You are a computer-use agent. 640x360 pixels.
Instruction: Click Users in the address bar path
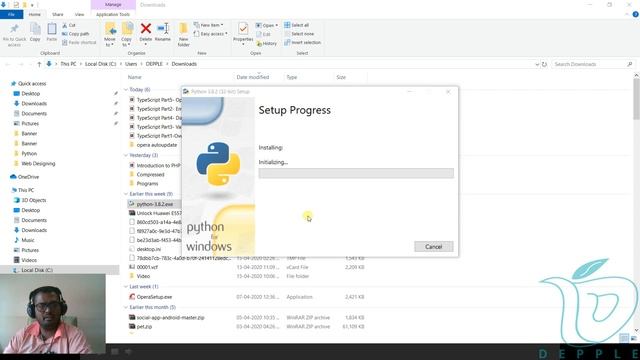click(131, 64)
